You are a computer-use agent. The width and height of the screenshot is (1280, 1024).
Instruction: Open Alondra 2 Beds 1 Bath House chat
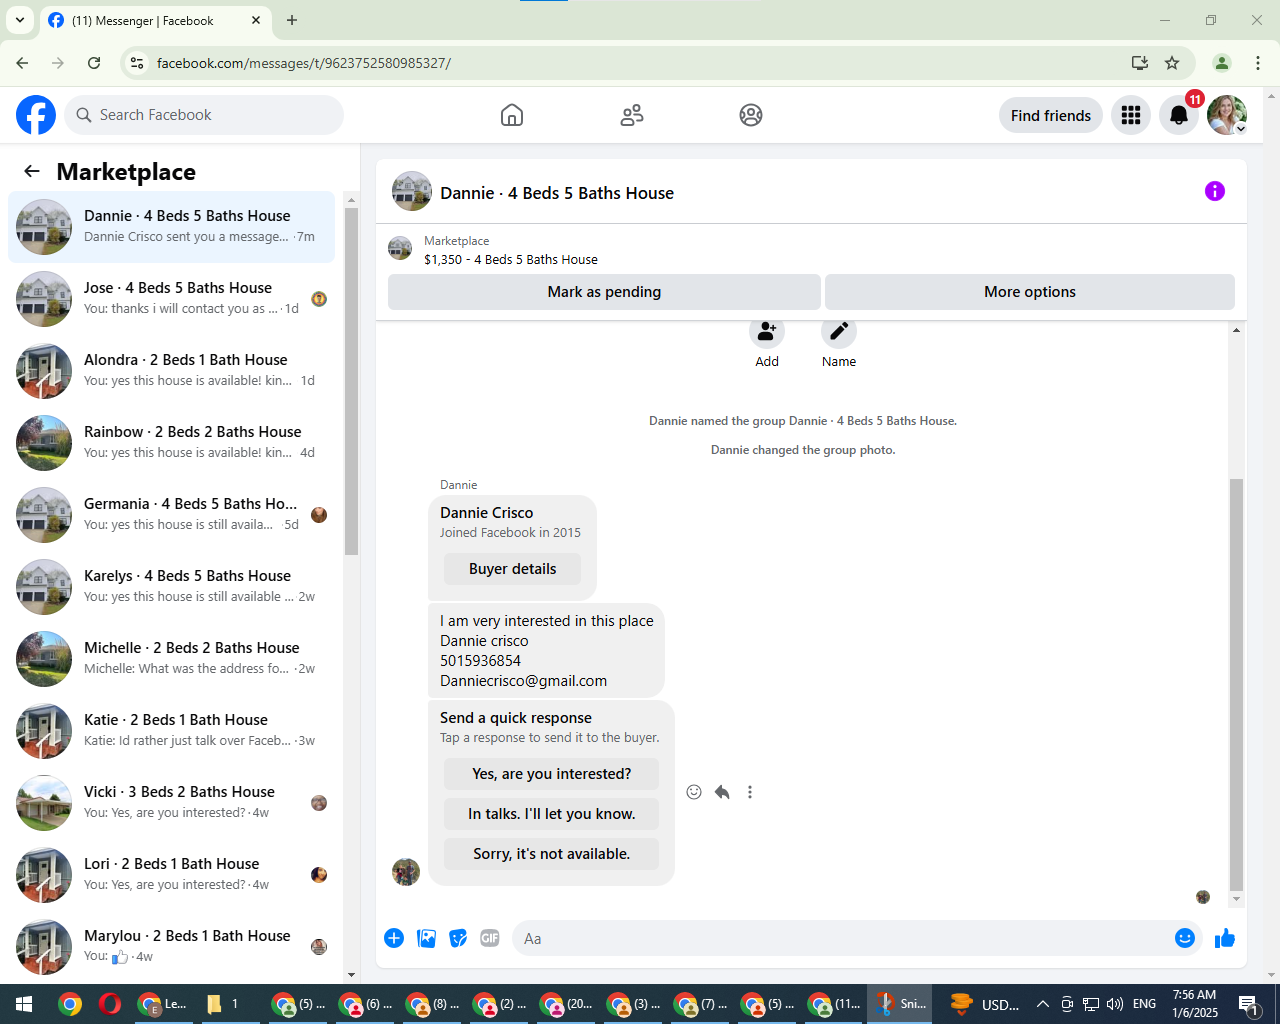(x=172, y=371)
